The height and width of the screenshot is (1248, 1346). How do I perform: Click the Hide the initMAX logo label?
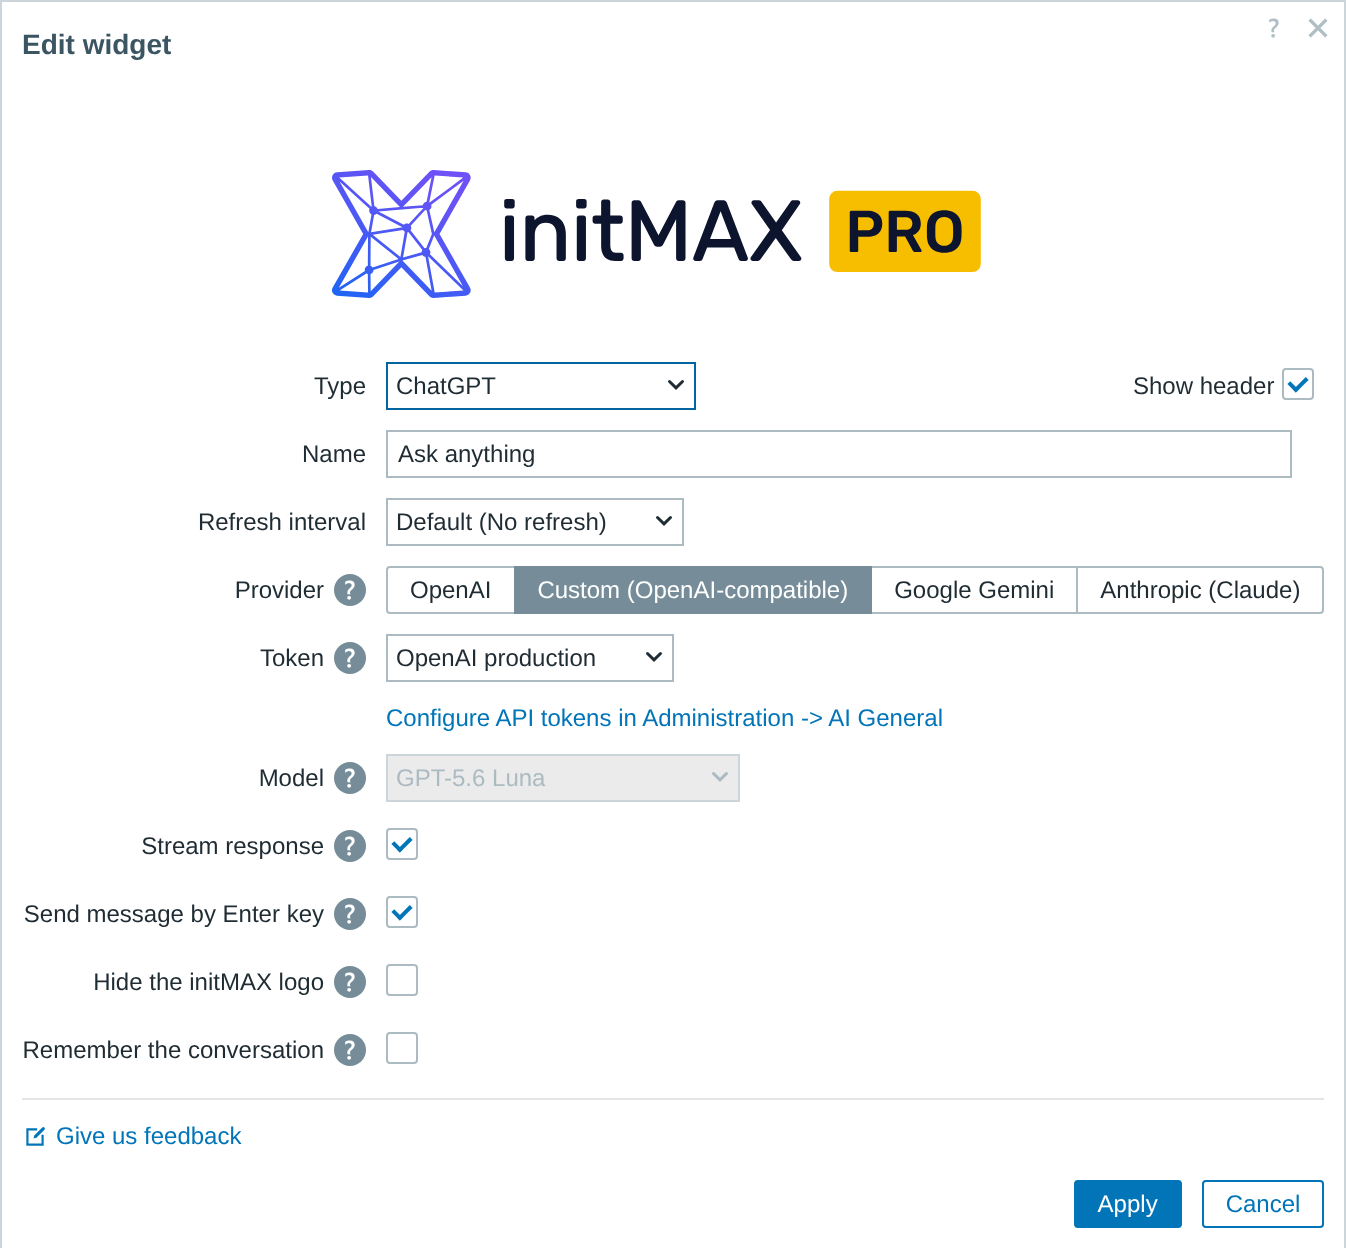209,982
